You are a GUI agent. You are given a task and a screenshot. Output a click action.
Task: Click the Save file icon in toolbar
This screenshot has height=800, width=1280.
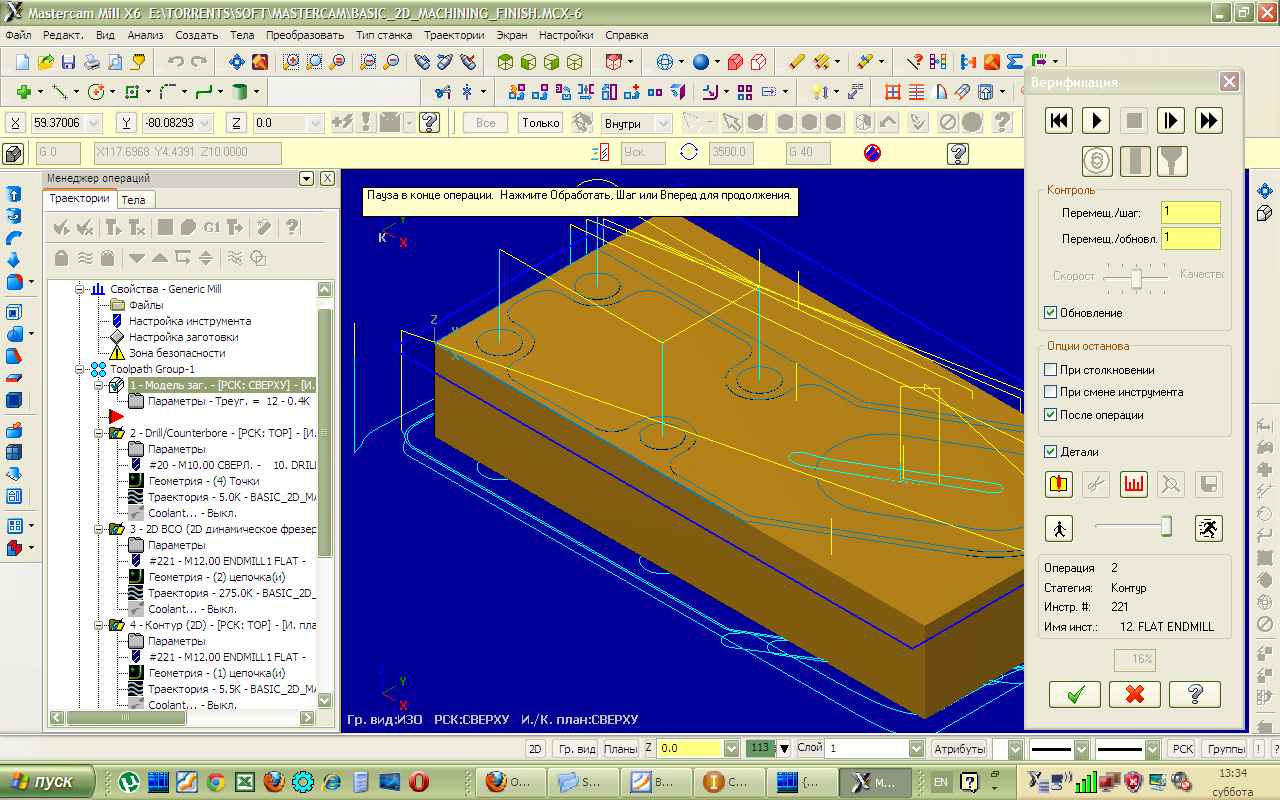pyautogui.click(x=69, y=62)
